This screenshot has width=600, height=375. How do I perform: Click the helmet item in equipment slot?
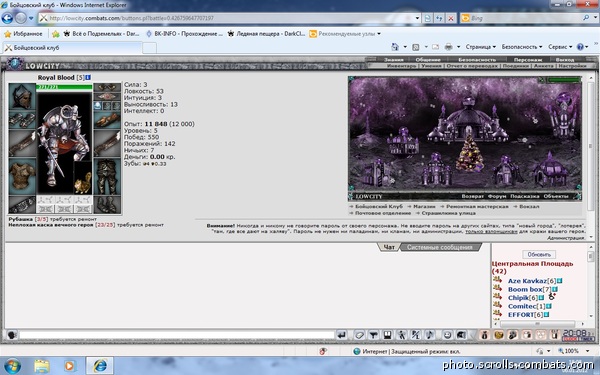[22, 97]
